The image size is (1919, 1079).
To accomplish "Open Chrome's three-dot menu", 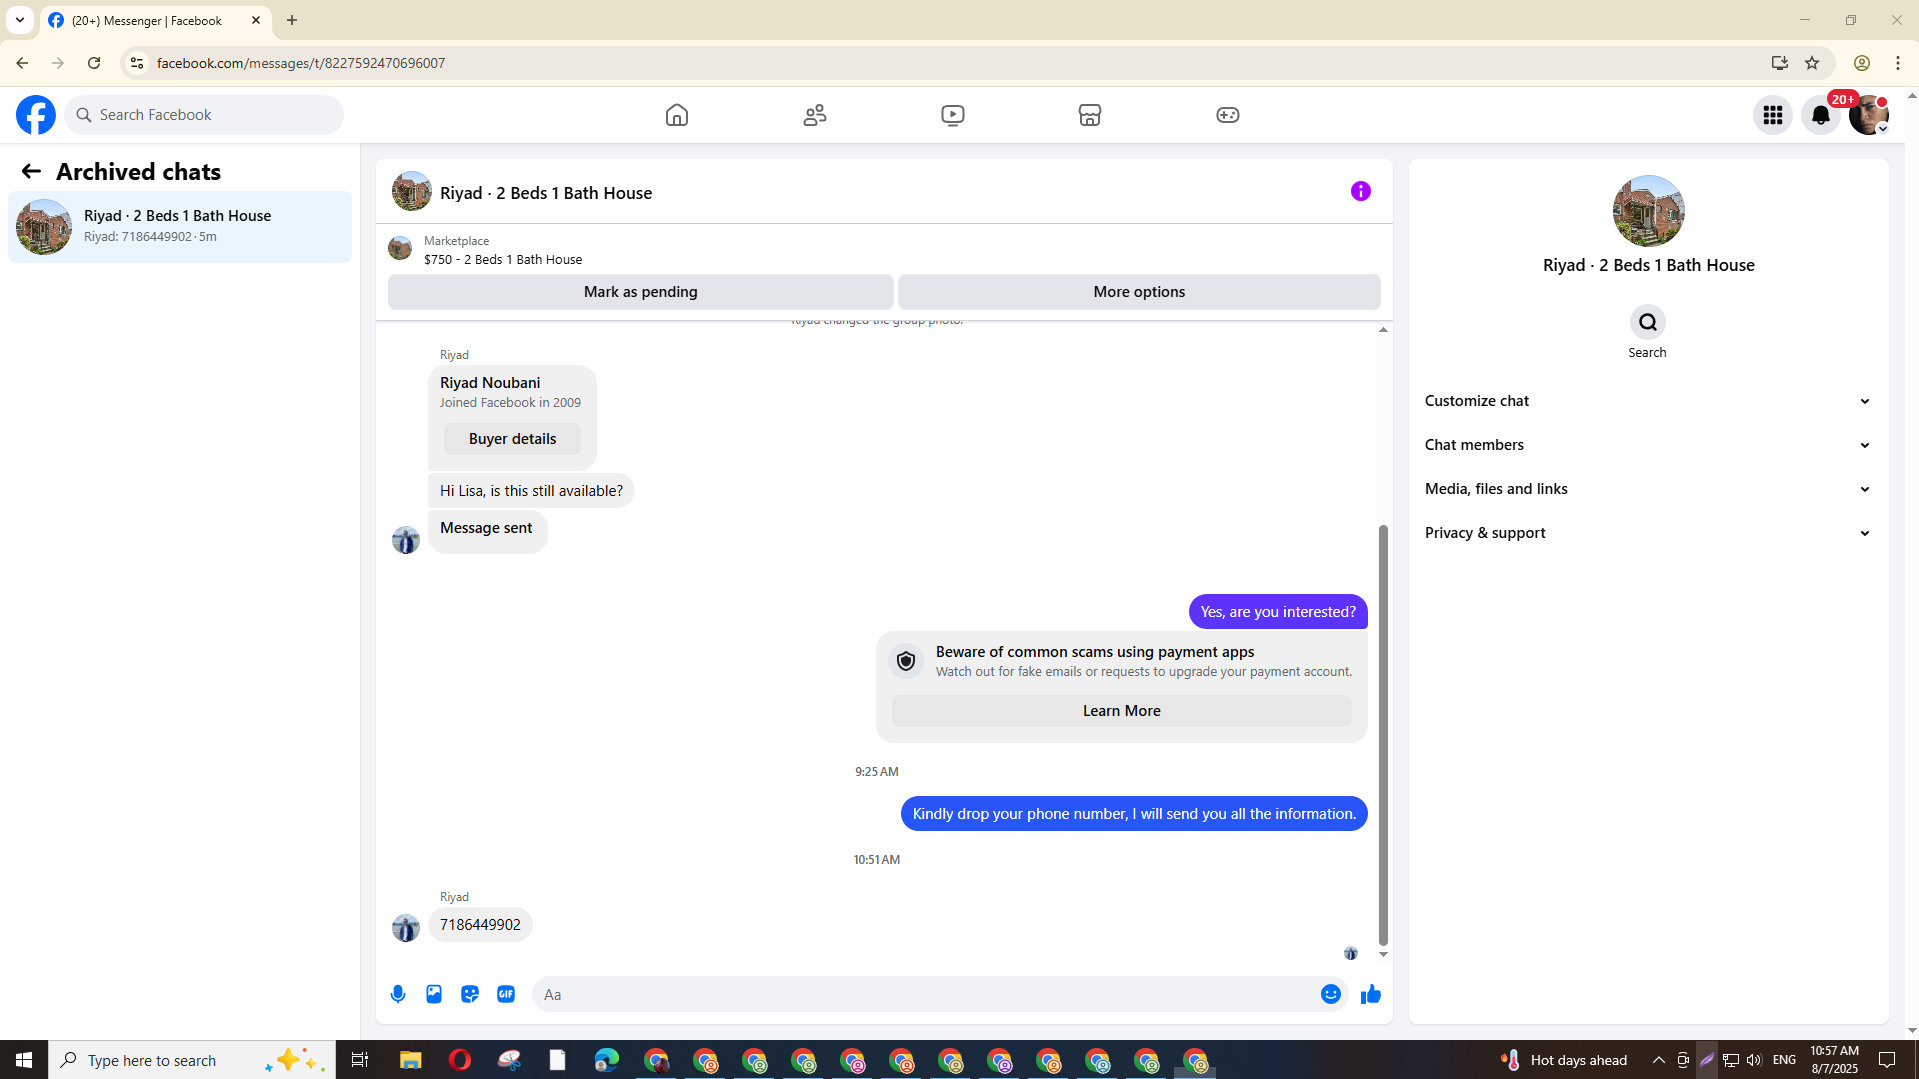I will coord(1898,63).
